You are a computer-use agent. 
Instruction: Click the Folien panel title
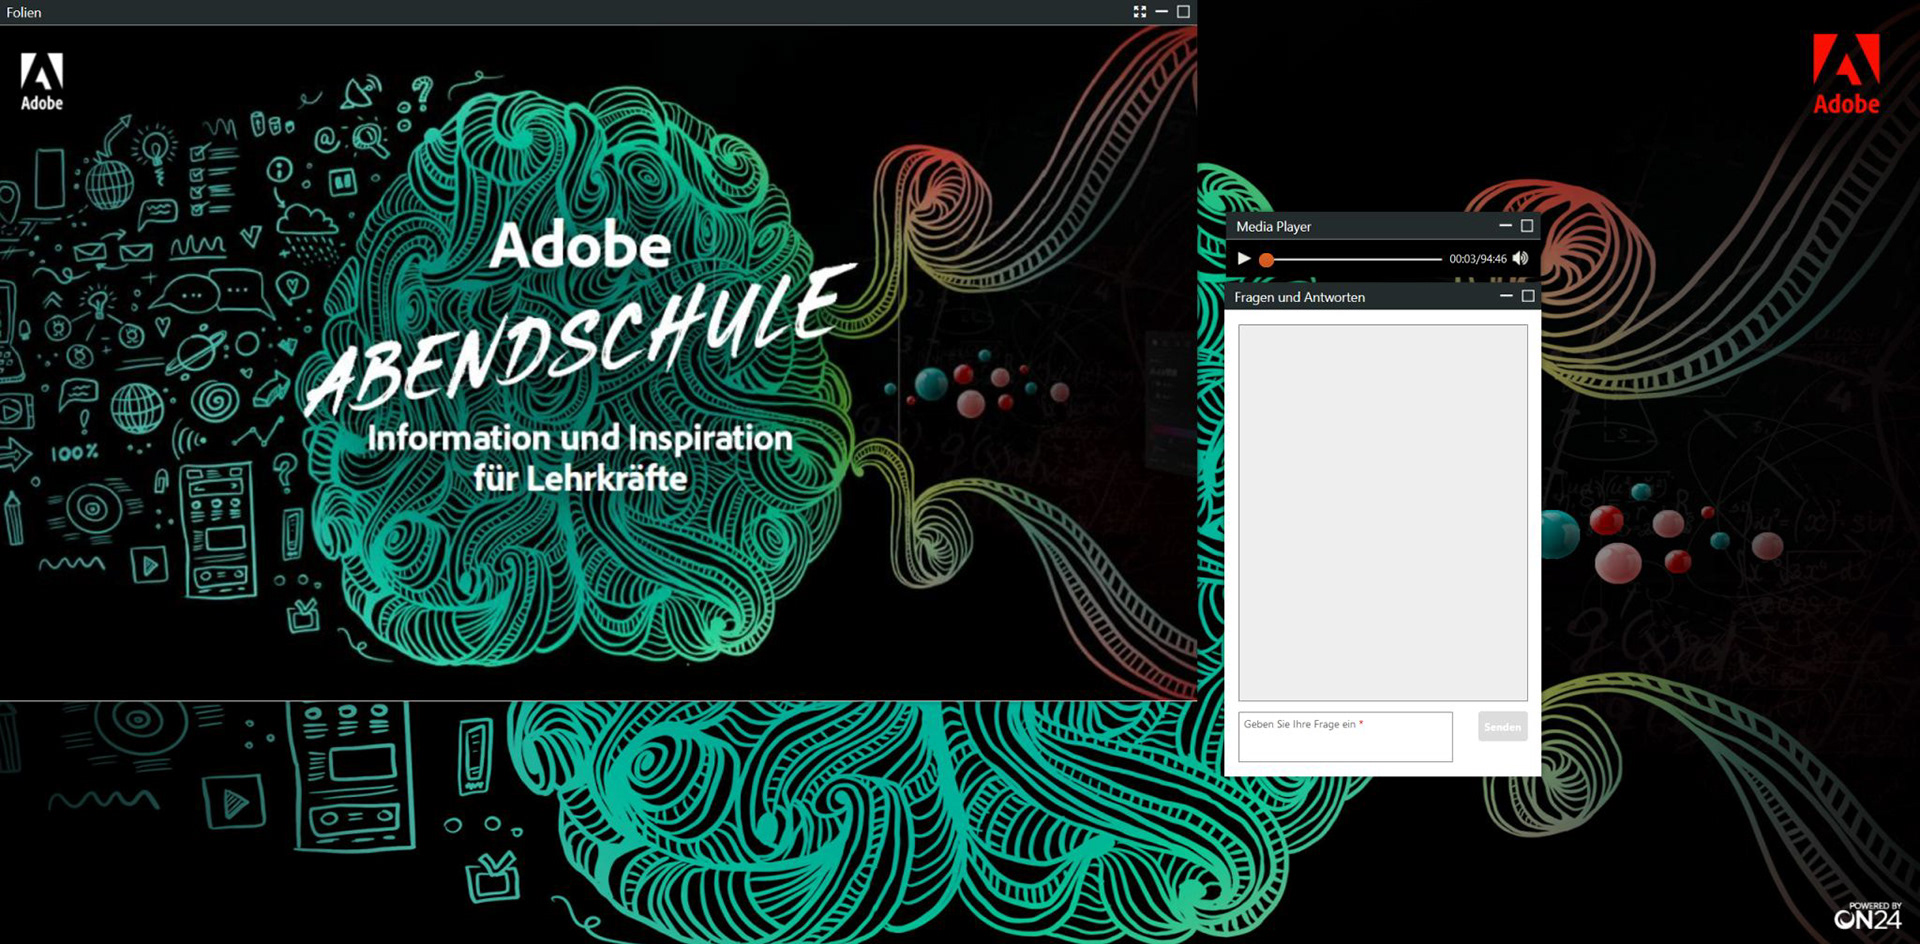coord(24,13)
